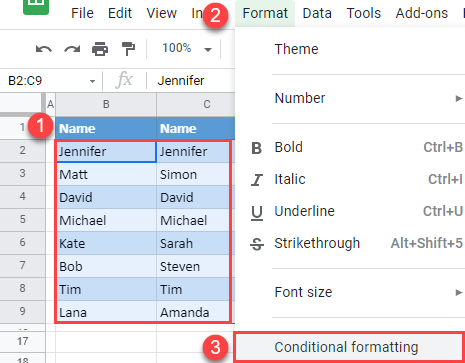Click the Bold B icon
Screen dimensions: 465x363
click(256, 148)
